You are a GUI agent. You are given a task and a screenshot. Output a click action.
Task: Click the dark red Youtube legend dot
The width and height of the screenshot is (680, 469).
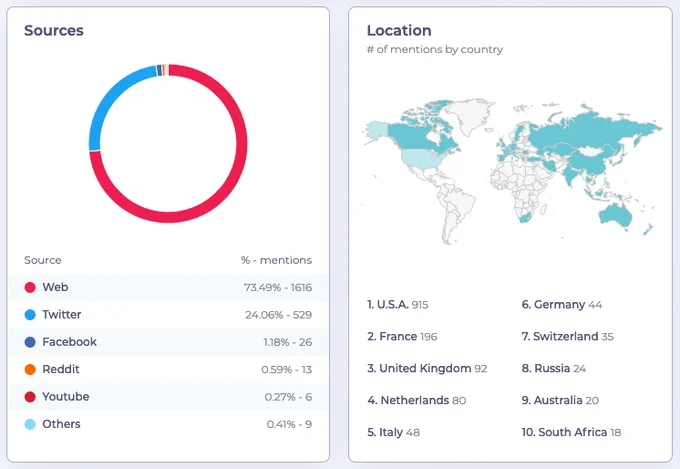point(30,397)
